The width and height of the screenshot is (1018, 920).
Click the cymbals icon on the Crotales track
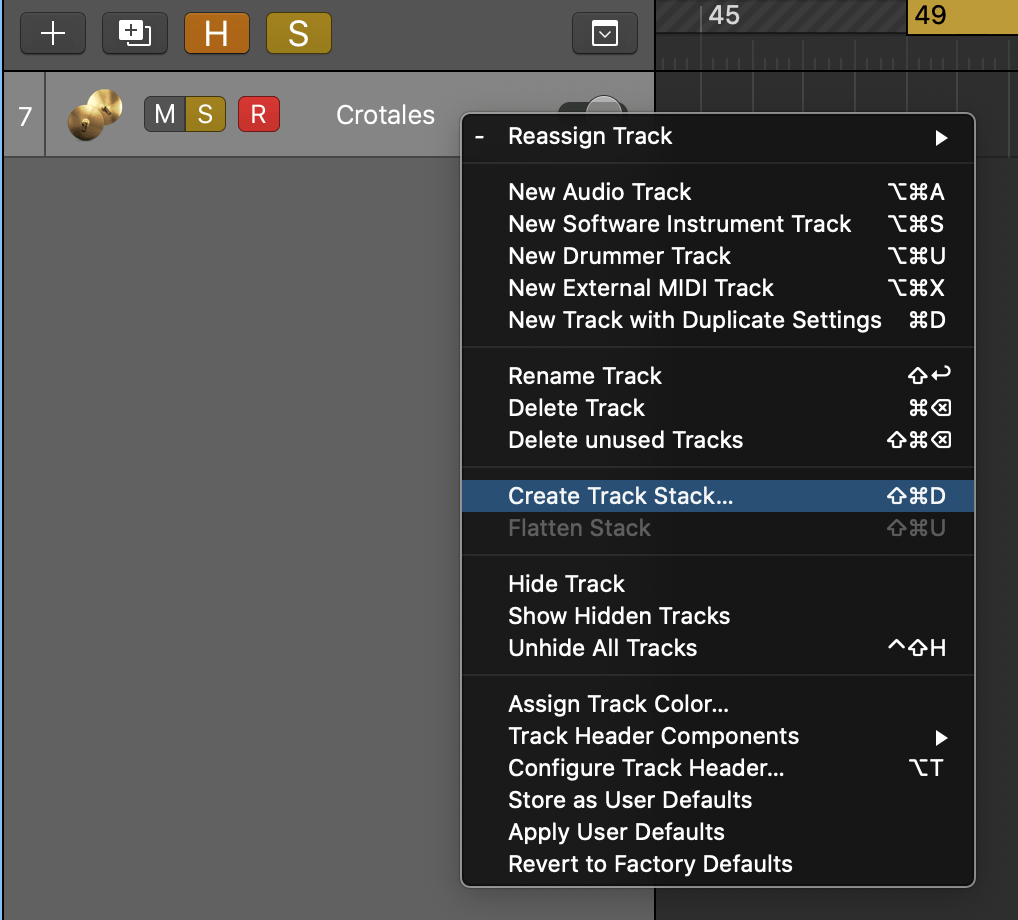click(94, 115)
